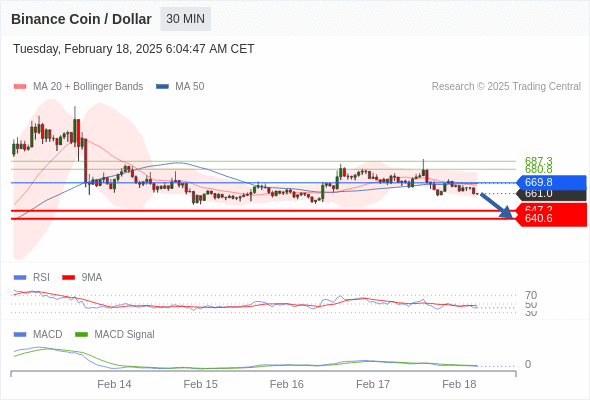Click the MA 20 + Bollinger Bands swatch

click(x=20, y=87)
